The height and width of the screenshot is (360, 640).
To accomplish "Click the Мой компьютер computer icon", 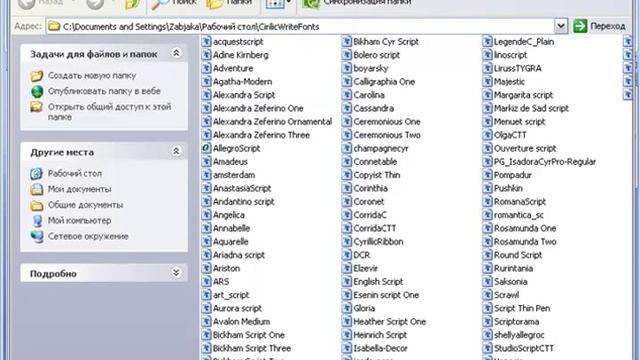I will click(37, 221).
